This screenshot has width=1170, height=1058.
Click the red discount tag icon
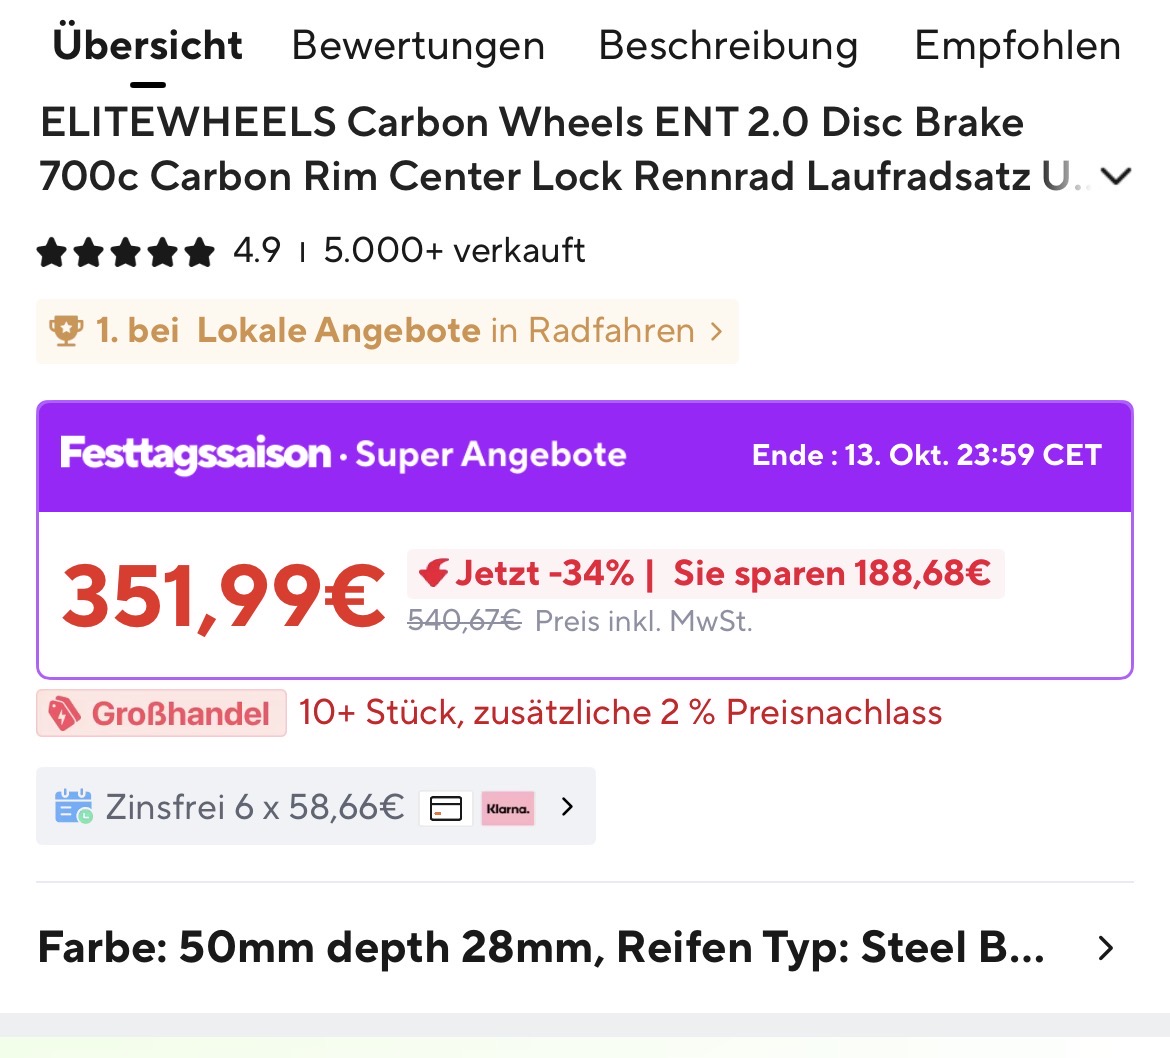[x=433, y=574]
